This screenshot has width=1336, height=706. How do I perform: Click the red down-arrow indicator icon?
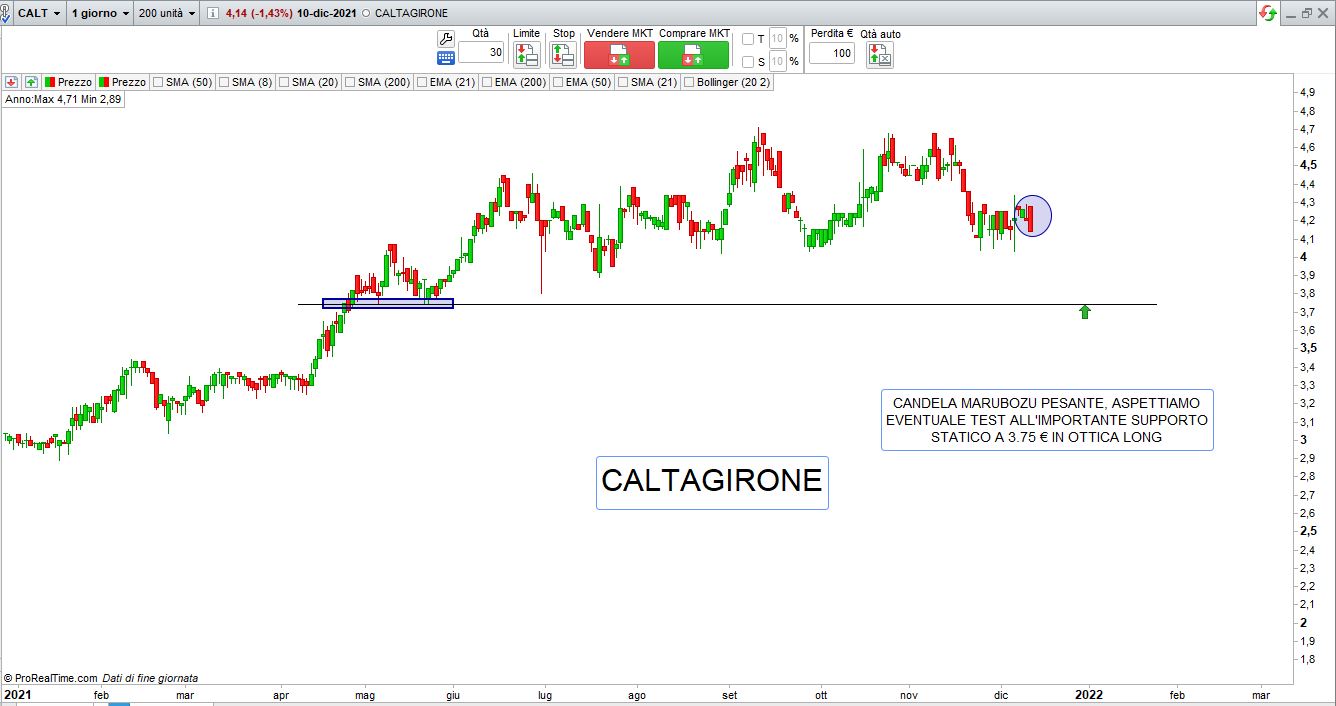(12, 82)
